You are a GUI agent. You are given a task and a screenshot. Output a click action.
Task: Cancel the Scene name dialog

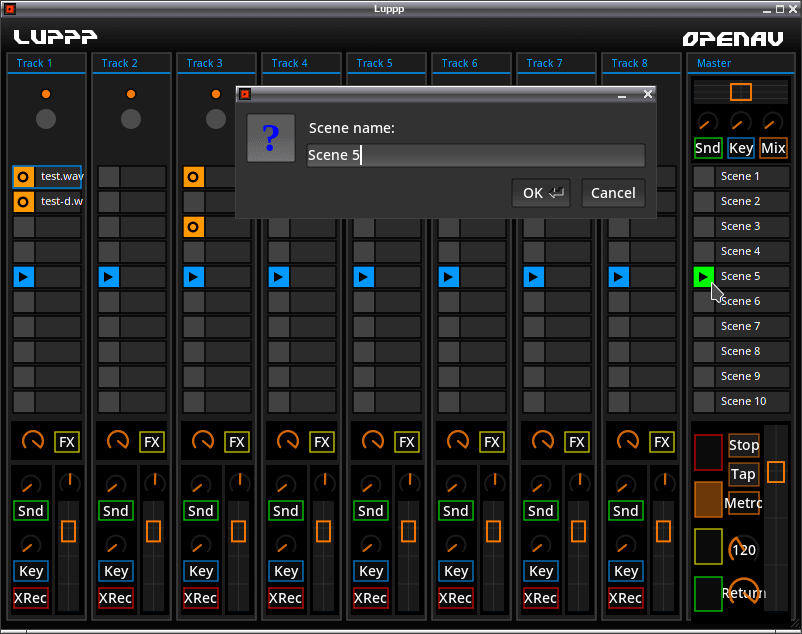[x=613, y=193]
